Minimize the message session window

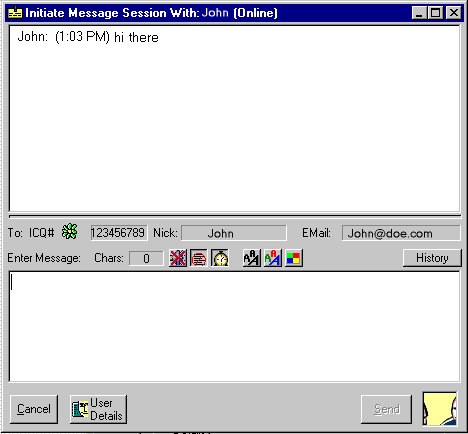point(419,13)
